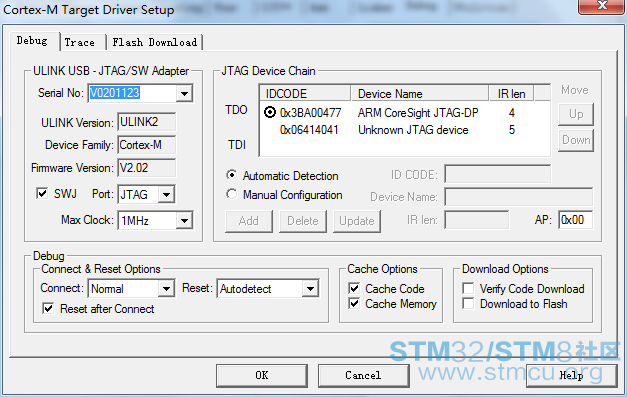The image size is (627, 397).
Task: Click the IR len column header
Action: point(511,93)
